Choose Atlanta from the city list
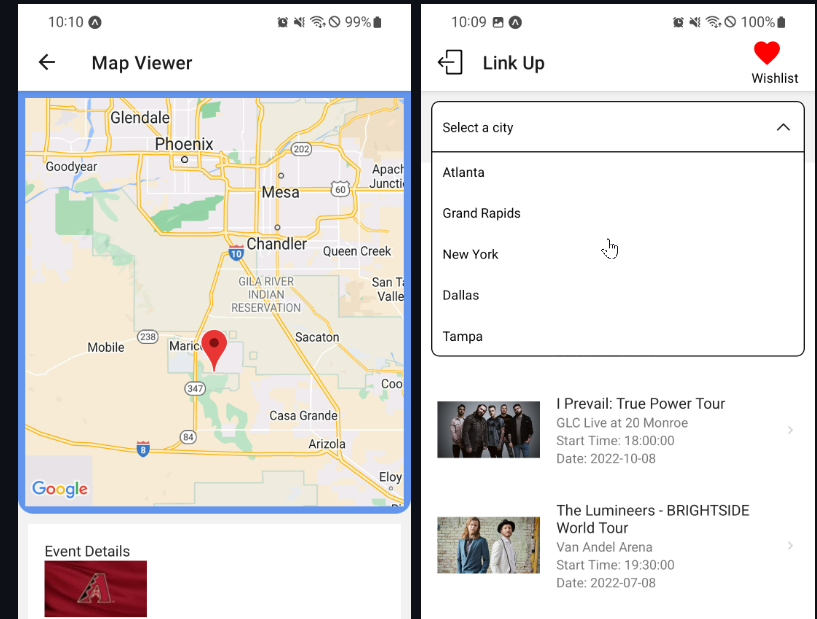Screen dimensions: 817x619 click(x=618, y=172)
